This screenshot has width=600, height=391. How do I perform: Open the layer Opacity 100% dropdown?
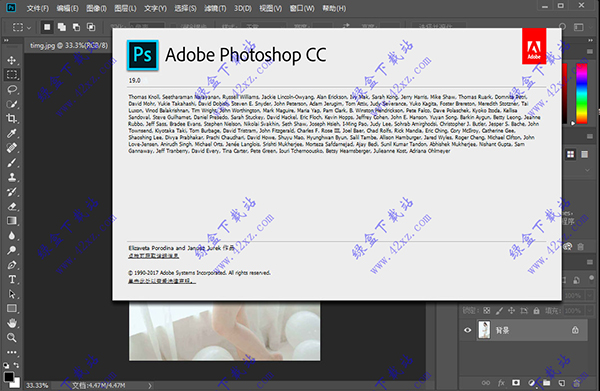click(x=589, y=295)
